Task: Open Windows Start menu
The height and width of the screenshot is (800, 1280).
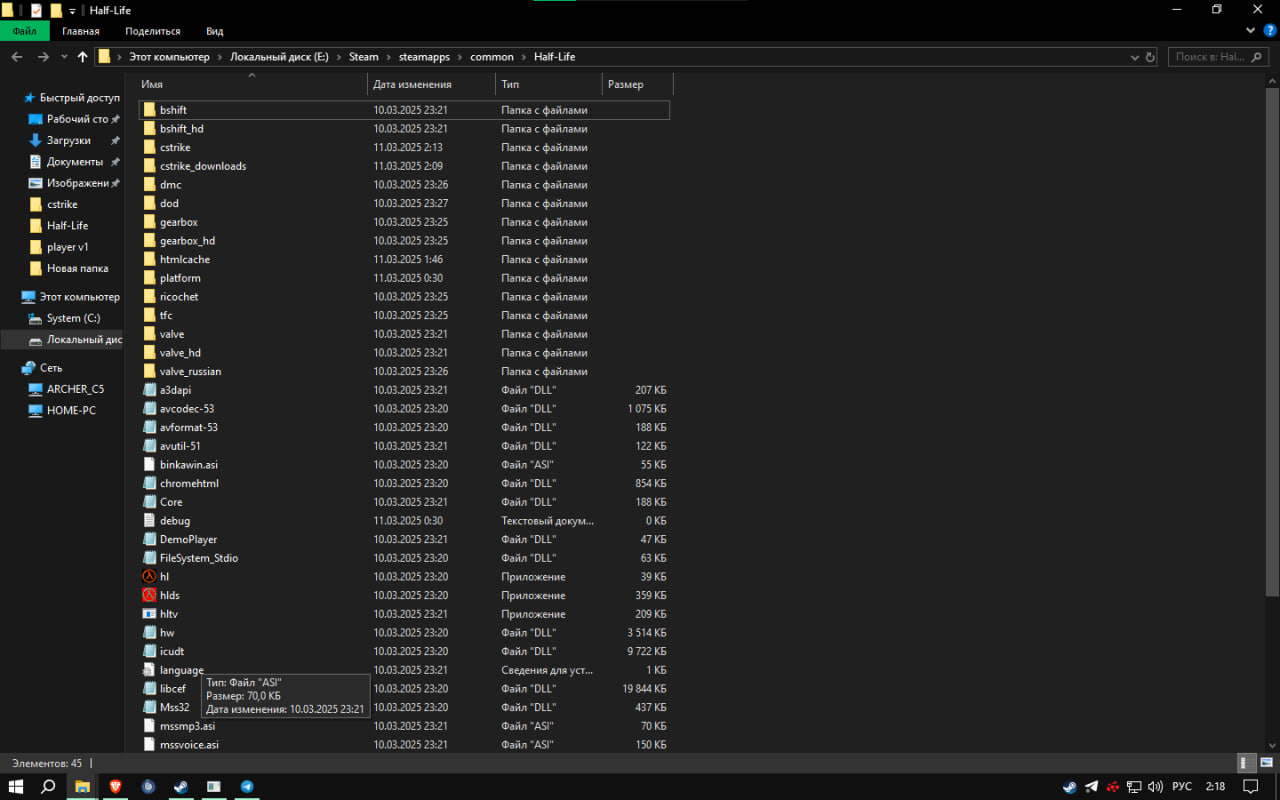Action: click(x=15, y=787)
